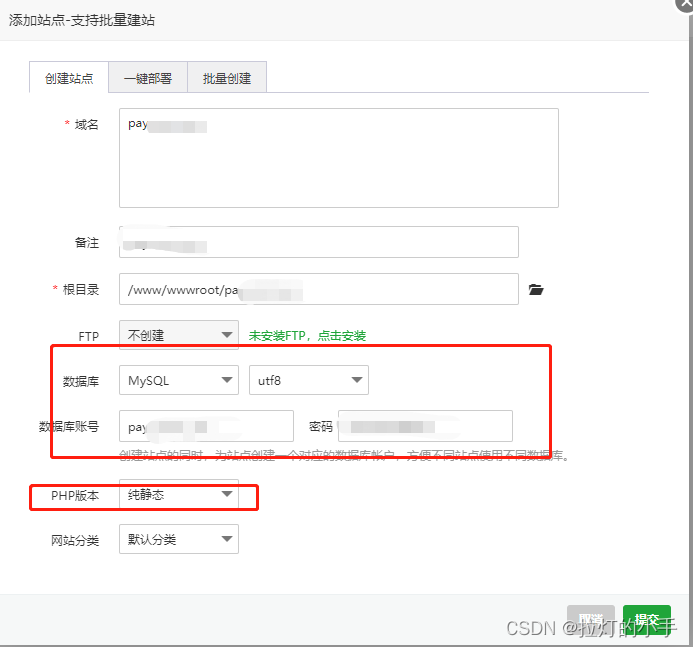The image size is (693, 647).
Task: Open the MySQL database type dropdown
Action: point(179,380)
